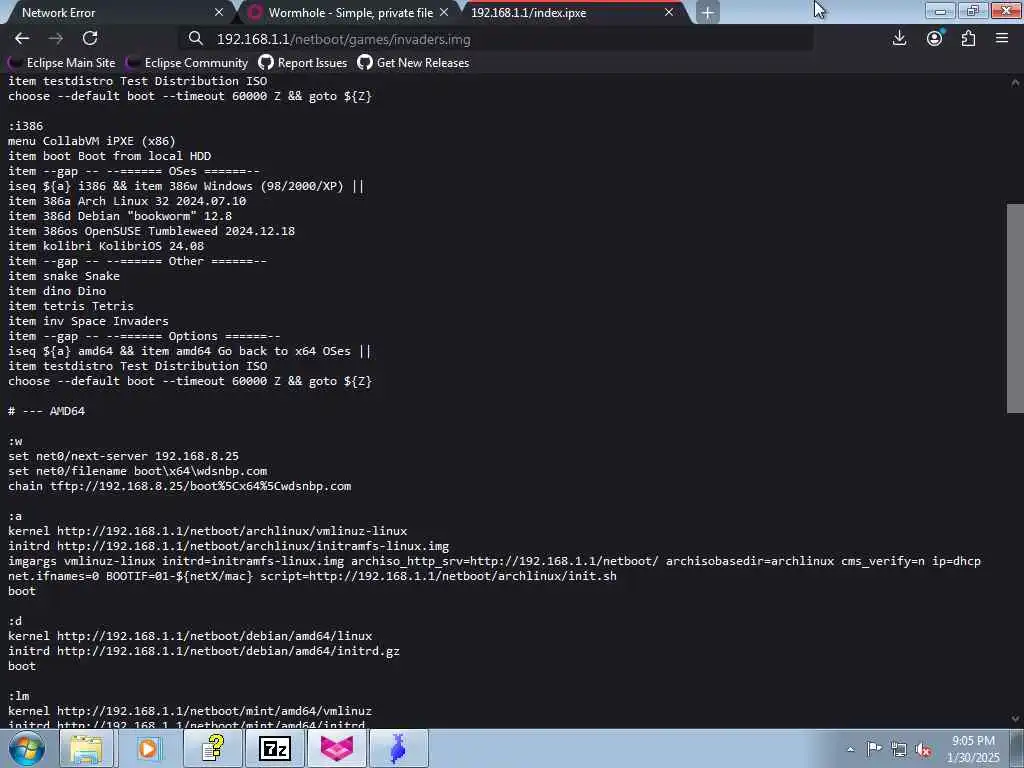1024x768 pixels.
Task: Click the comment line '# --- AMD64'
Action: click(46, 411)
